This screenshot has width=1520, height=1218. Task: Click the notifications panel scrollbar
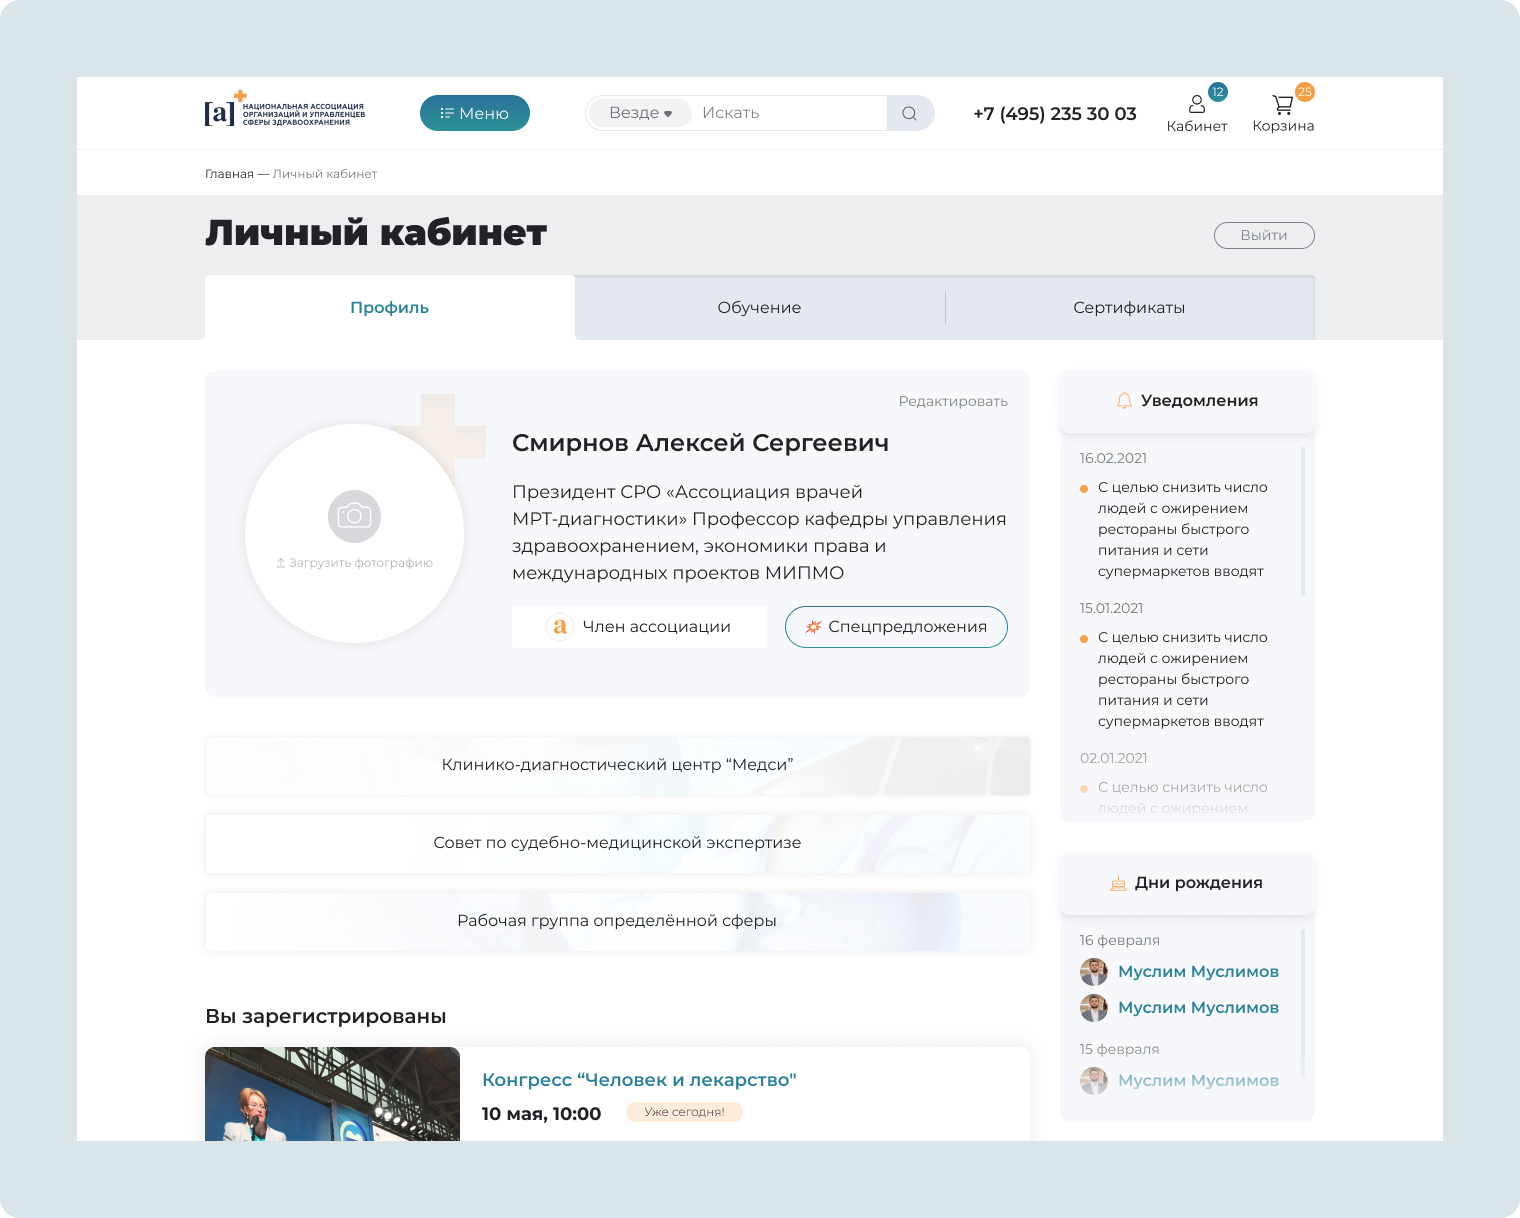[1302, 522]
